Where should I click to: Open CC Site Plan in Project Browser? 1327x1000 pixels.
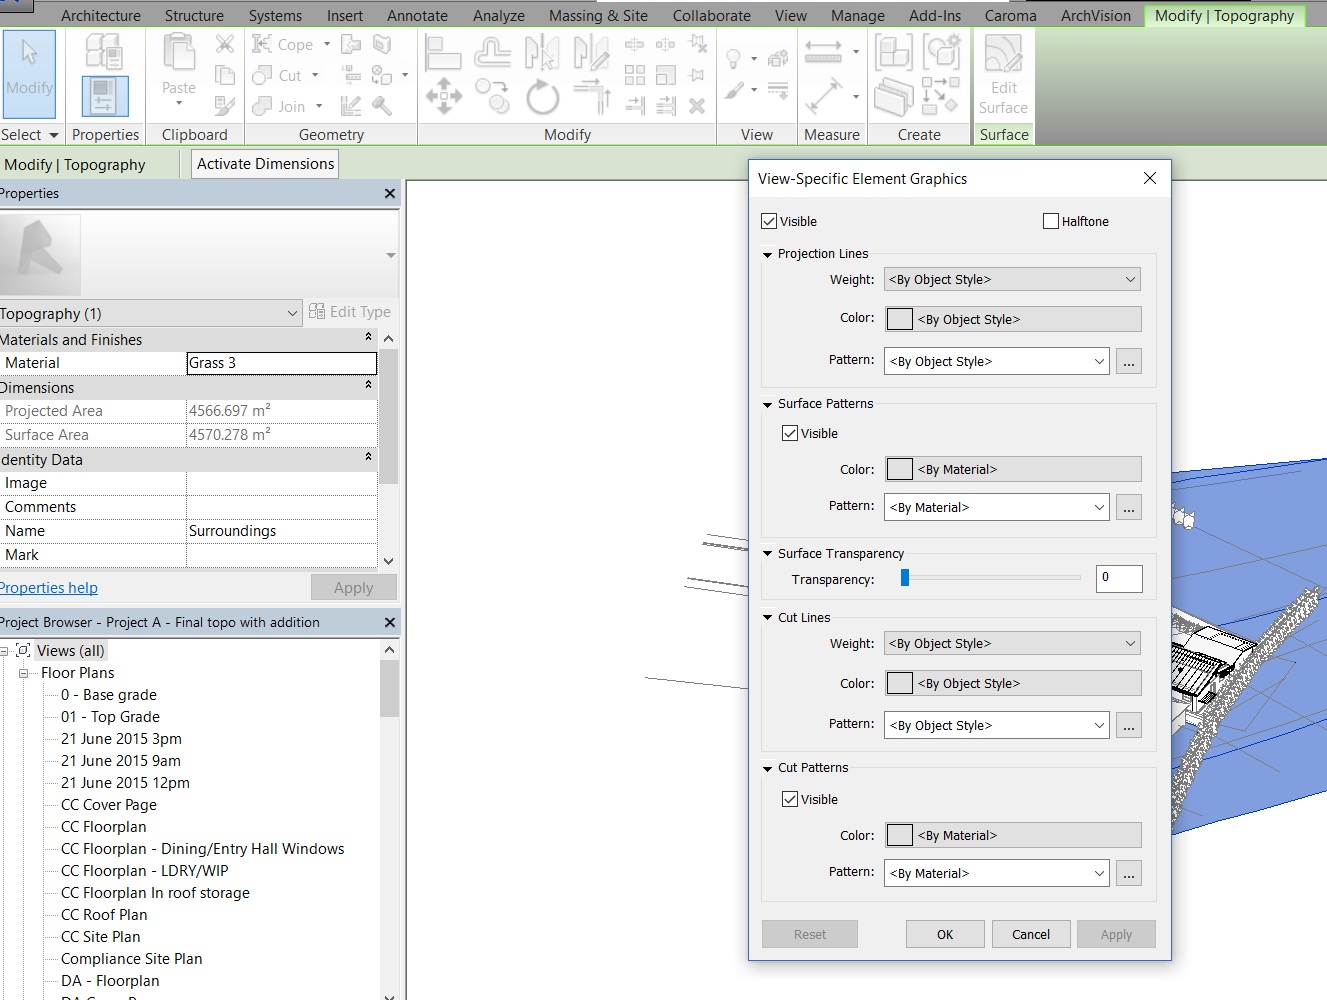point(100,937)
